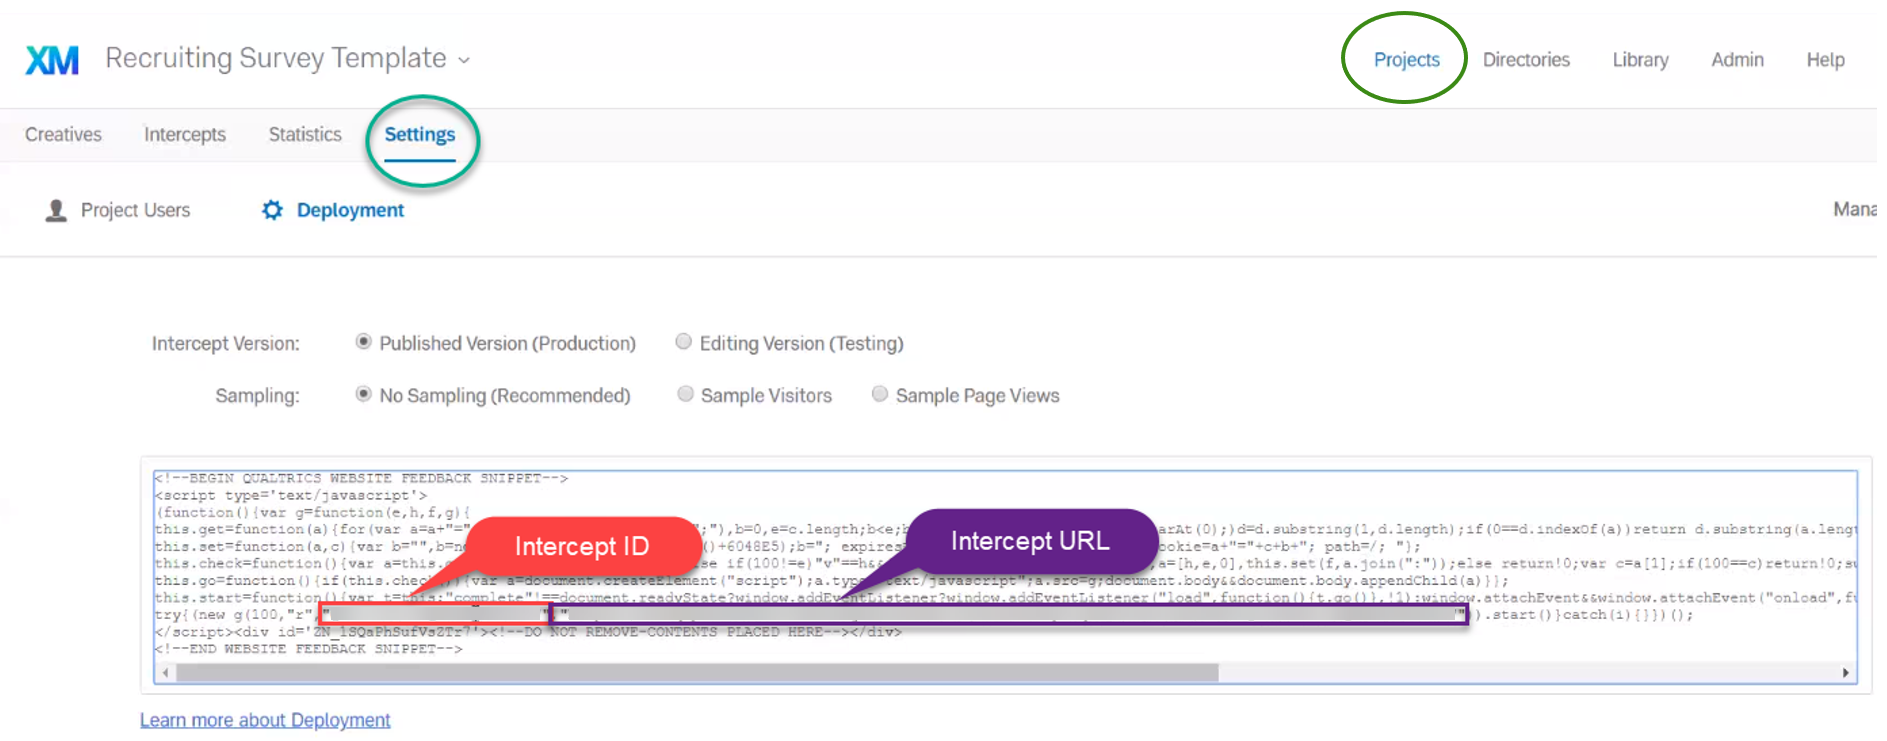Open the Directories page
Screen dimensions: 1887x741
pyautogui.click(x=1526, y=60)
